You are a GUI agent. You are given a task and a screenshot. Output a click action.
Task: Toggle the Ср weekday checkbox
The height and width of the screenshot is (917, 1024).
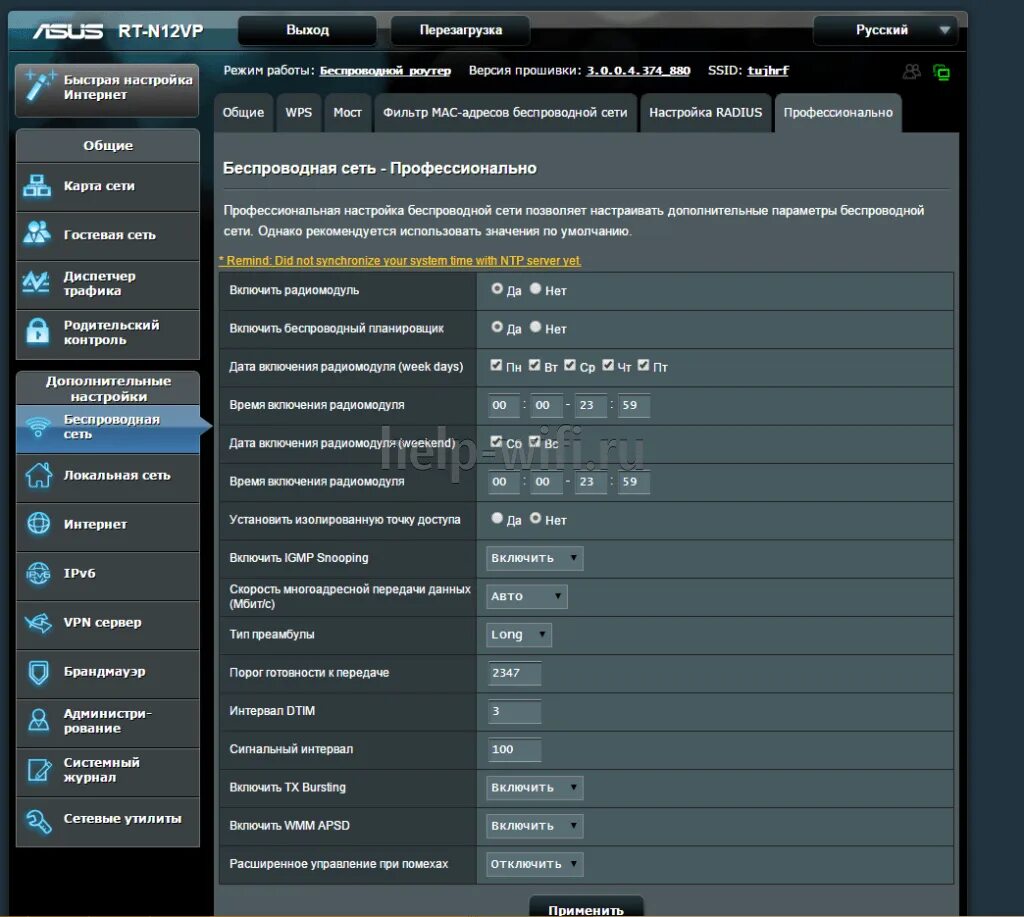pos(570,365)
